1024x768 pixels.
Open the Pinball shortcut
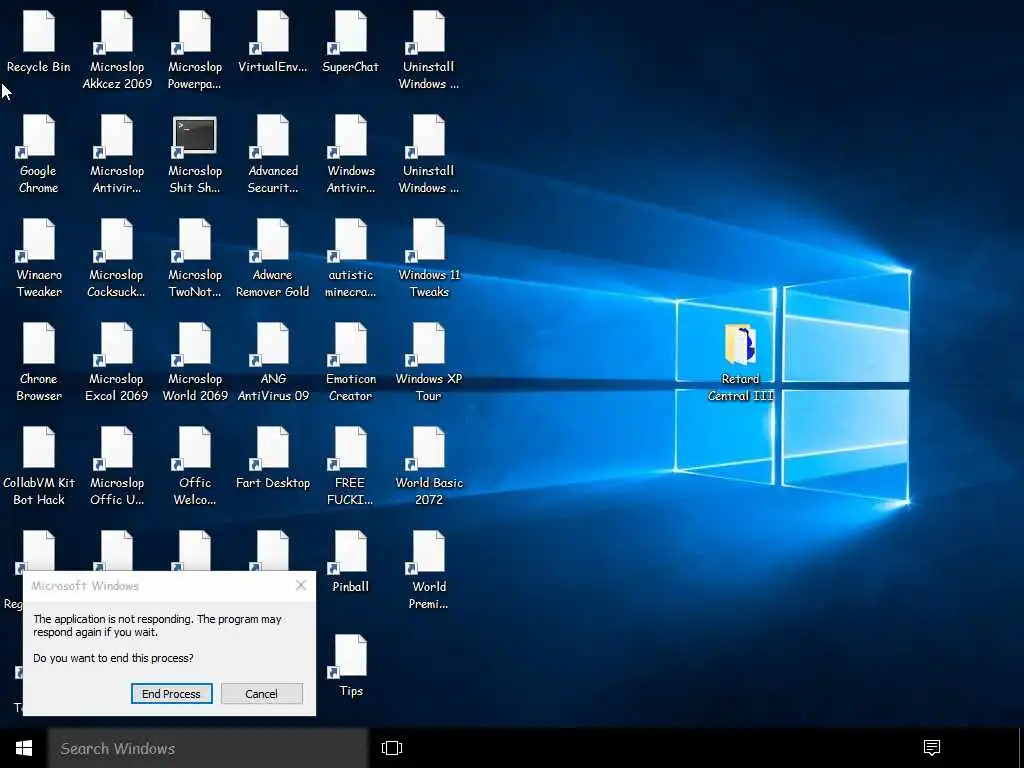(350, 562)
